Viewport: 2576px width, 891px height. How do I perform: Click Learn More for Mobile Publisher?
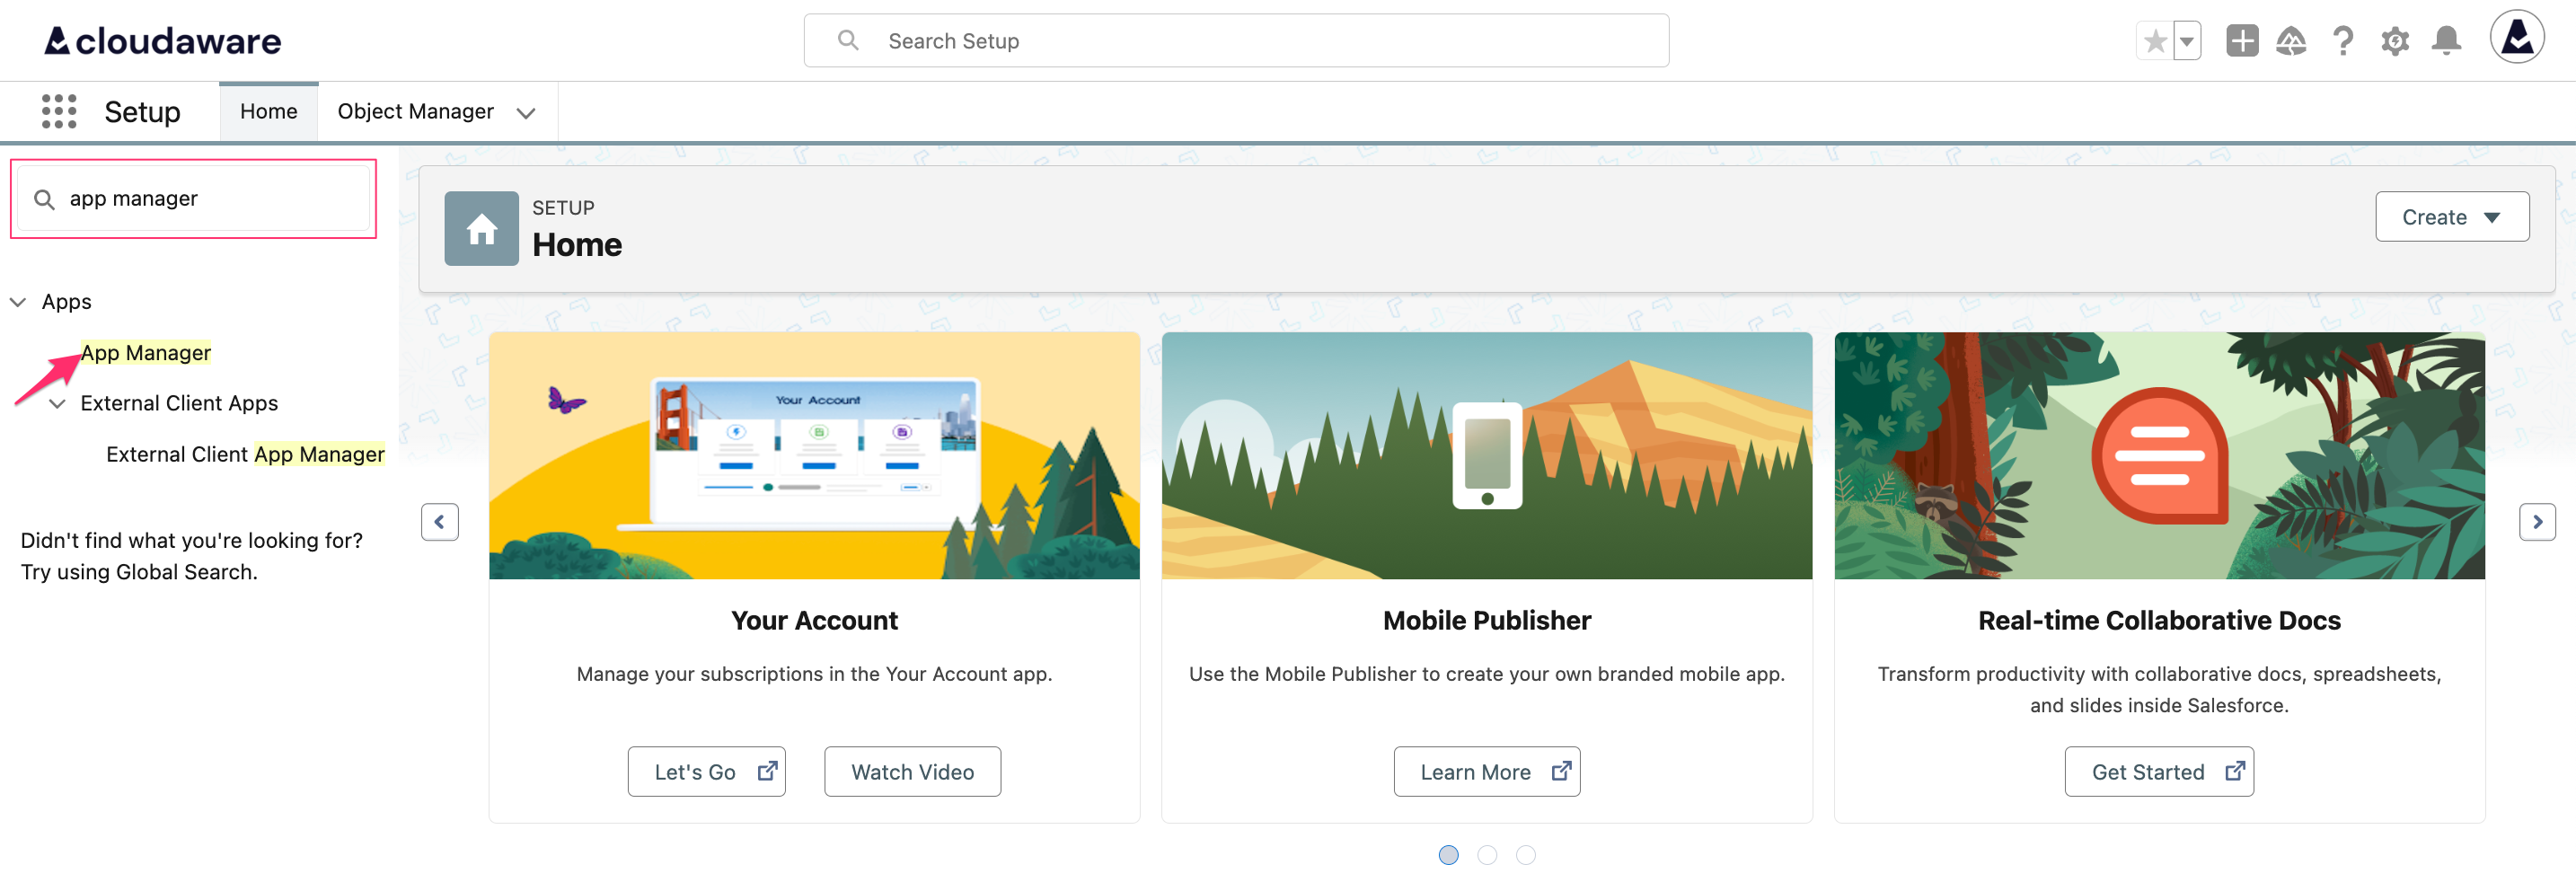click(x=1486, y=771)
